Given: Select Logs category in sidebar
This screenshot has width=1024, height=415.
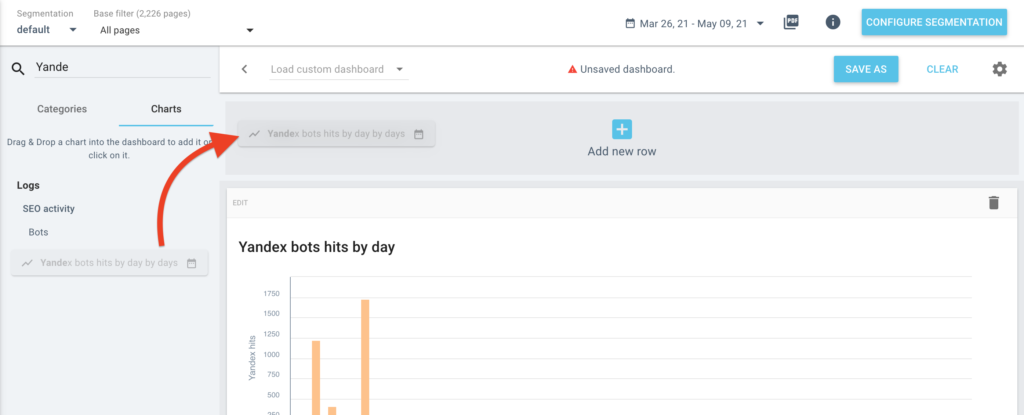Looking at the screenshot, I should (x=28, y=186).
